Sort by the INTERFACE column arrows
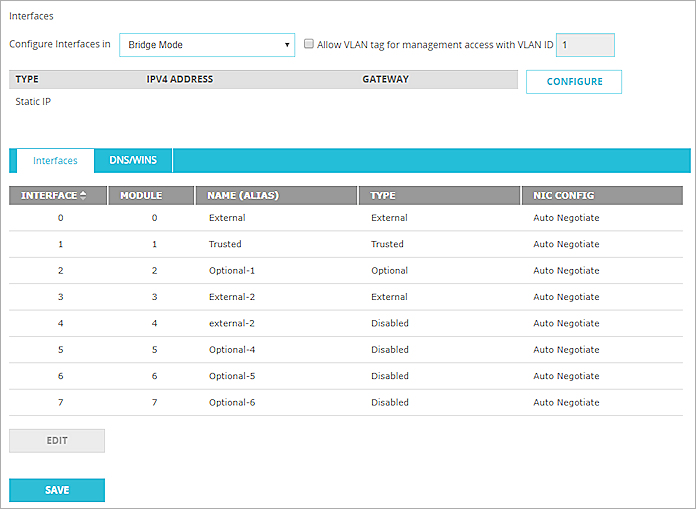Viewport: 696px width, 509px height. pos(82,195)
